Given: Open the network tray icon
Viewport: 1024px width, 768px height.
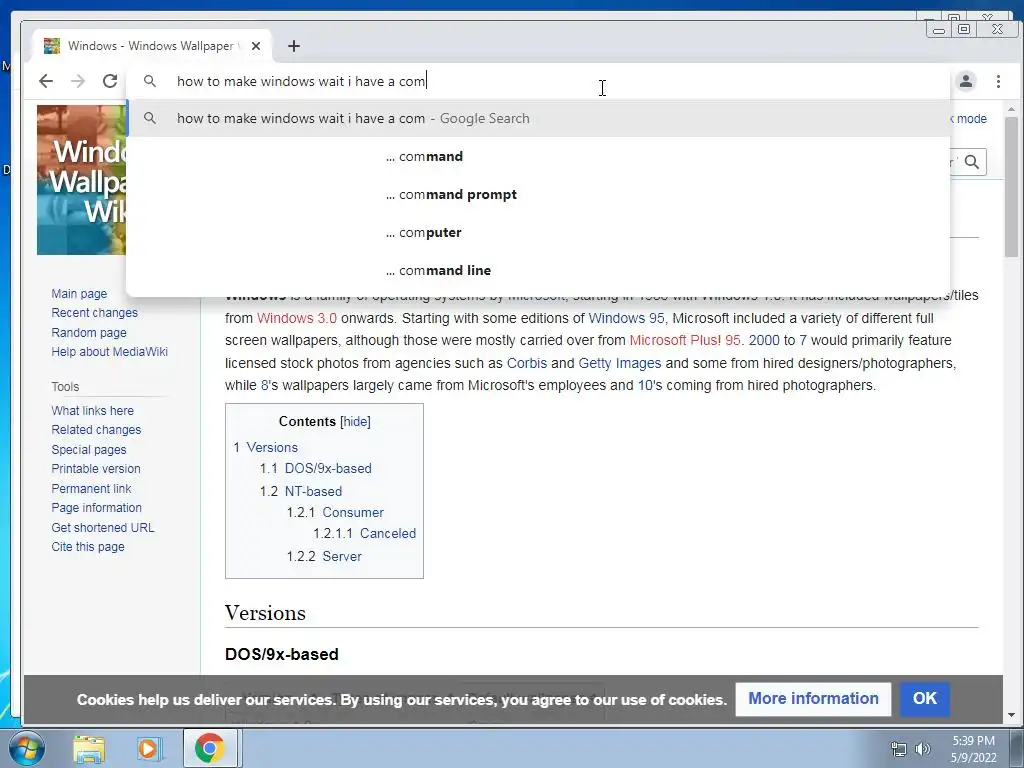Looking at the screenshot, I should (x=899, y=749).
